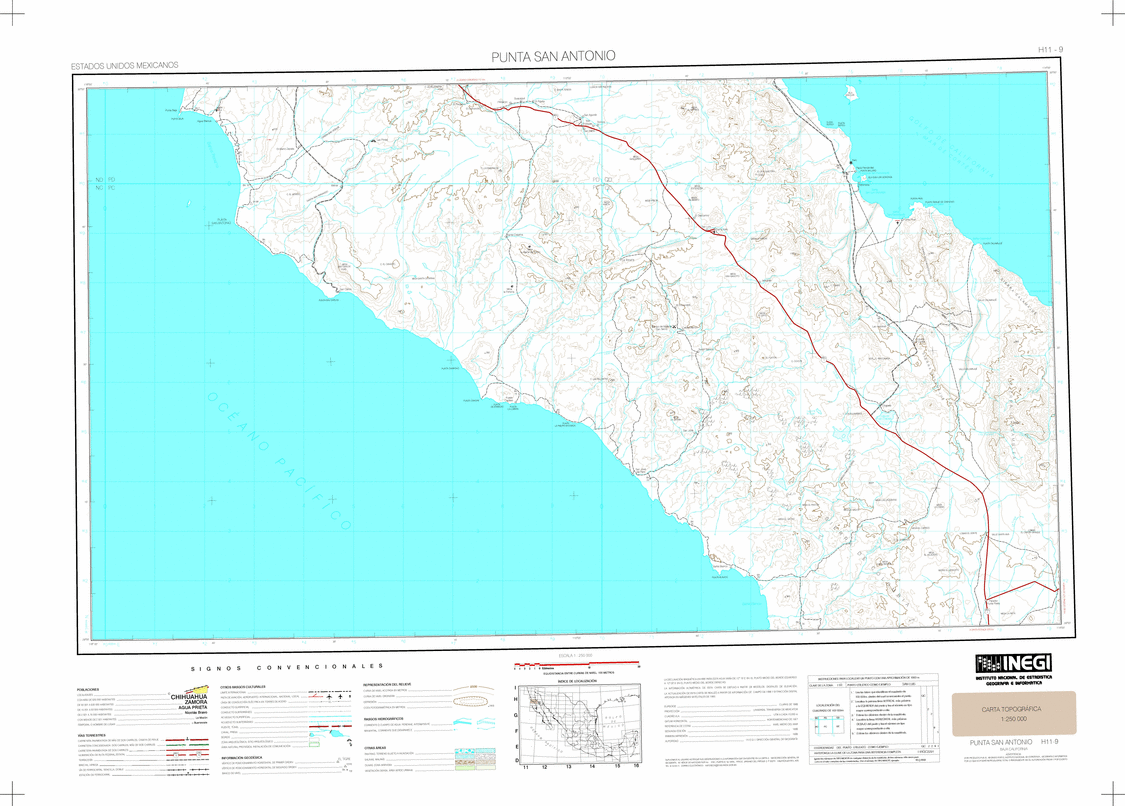This screenshot has width=1125, height=806.
Task: Click the 100 000 m grid square locator diagram
Action: (827, 725)
